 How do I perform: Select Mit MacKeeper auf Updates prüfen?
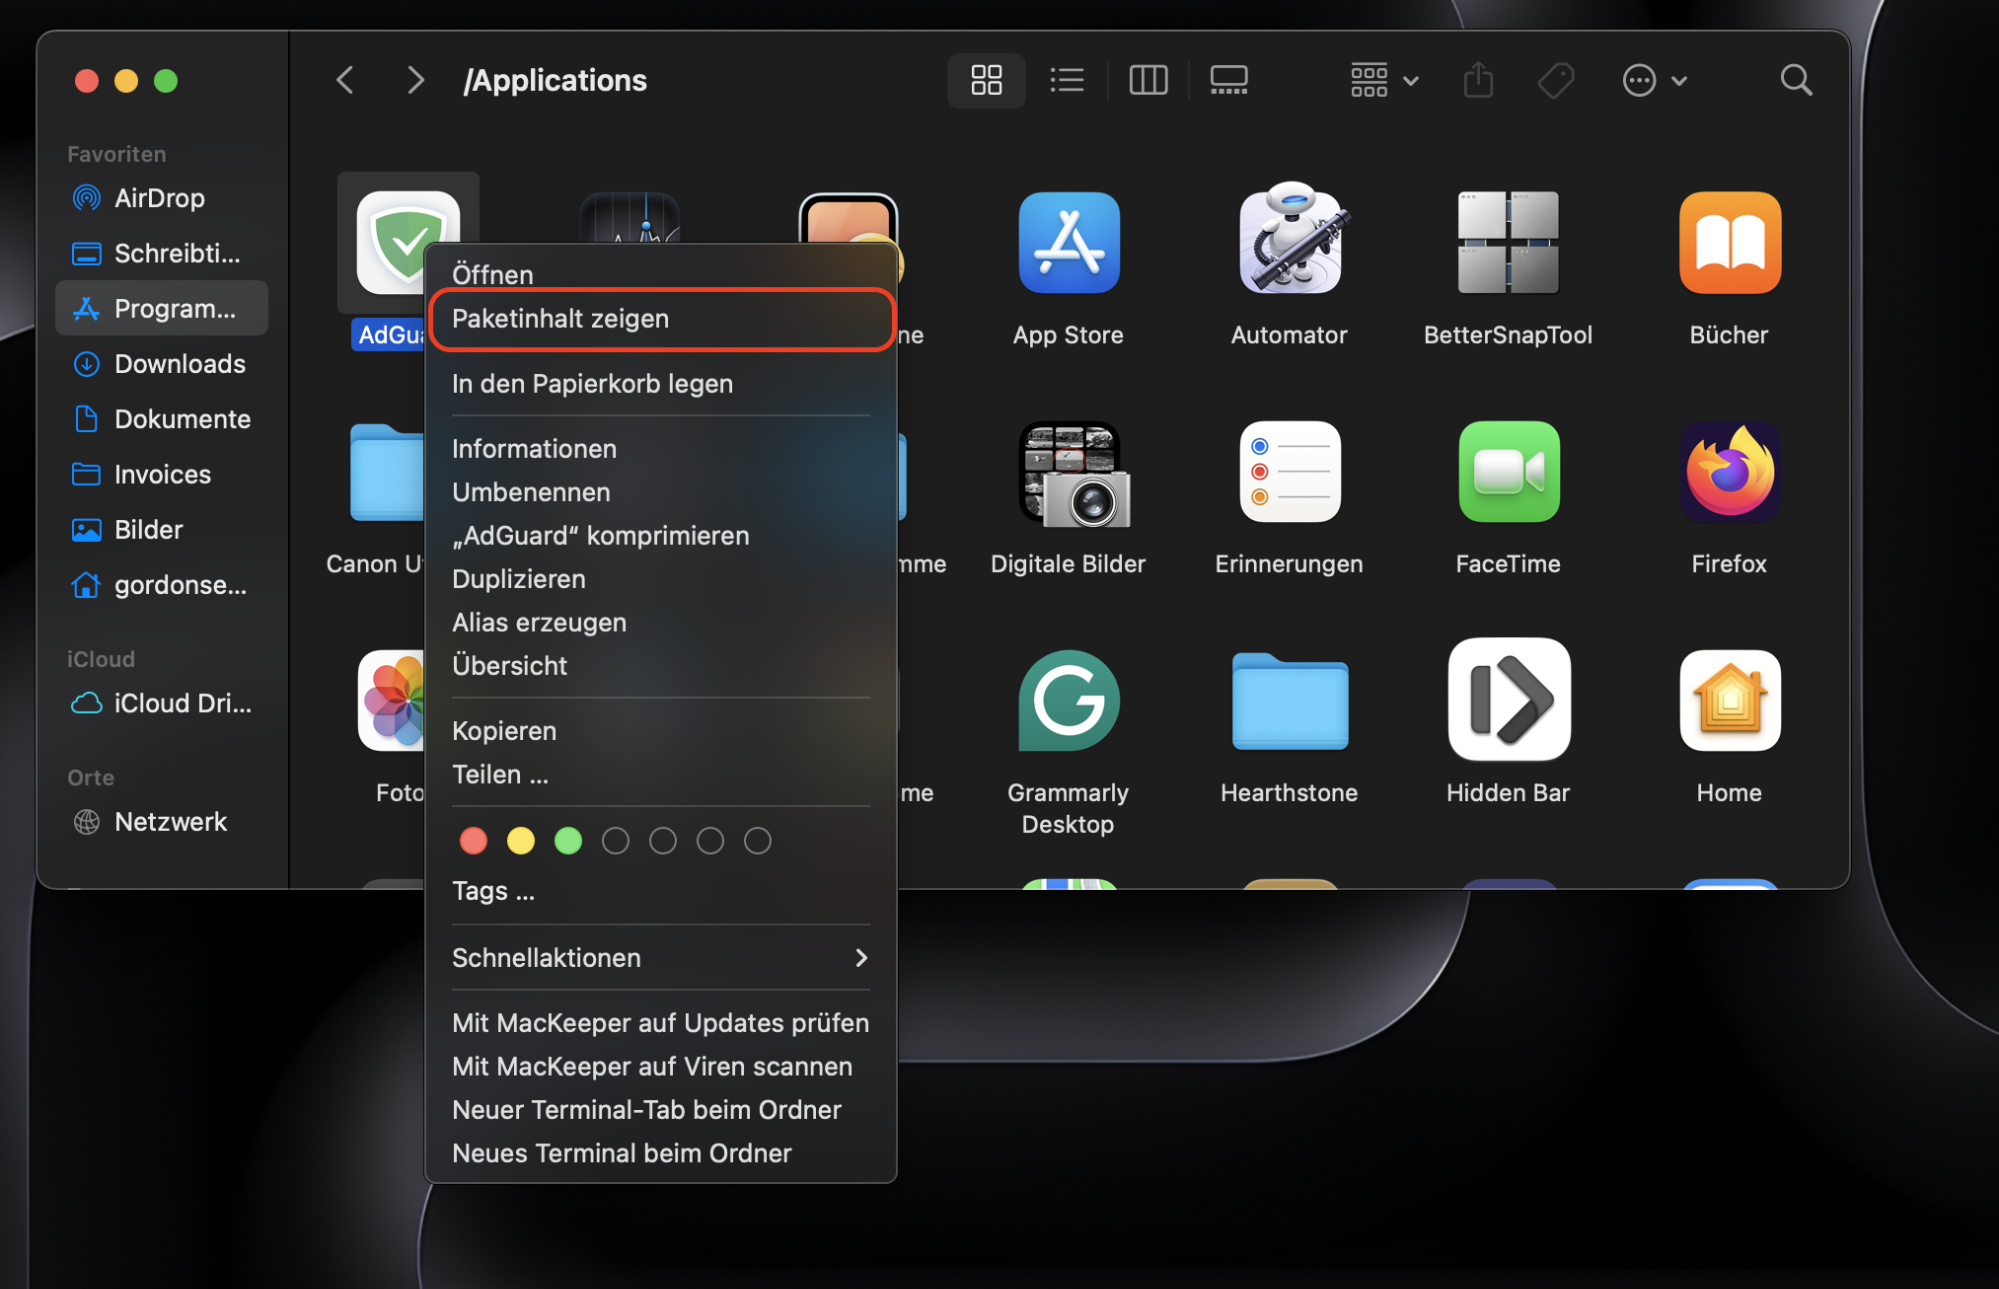click(x=661, y=1023)
